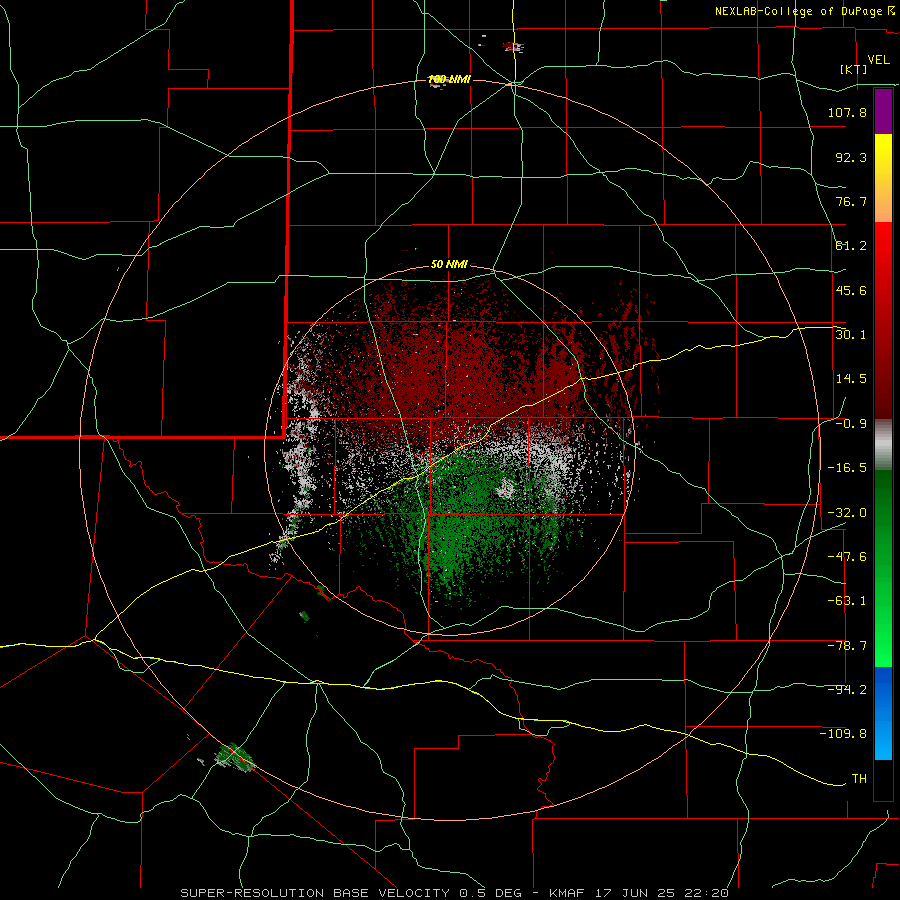This screenshot has width=900, height=900.
Task: Click the [KT] units label
Action: (x=853, y=69)
